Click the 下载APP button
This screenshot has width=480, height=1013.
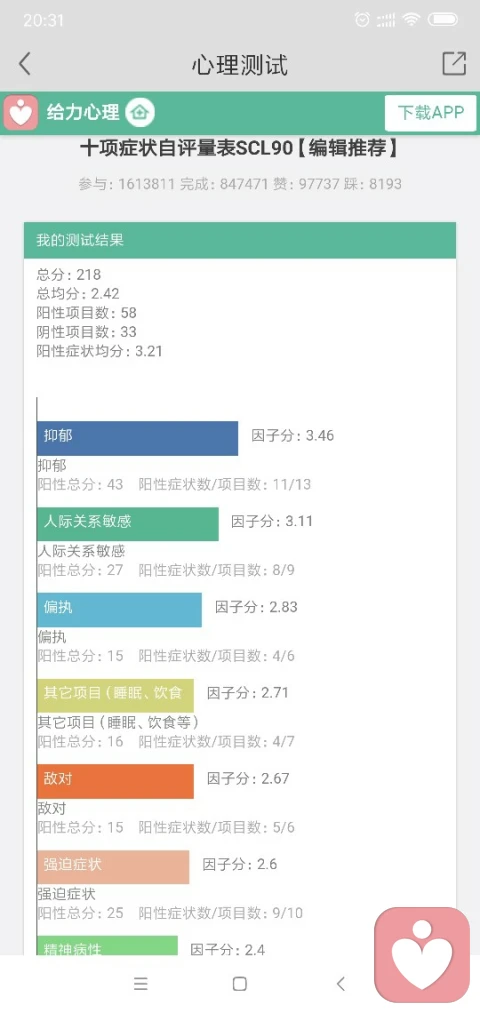(x=430, y=113)
